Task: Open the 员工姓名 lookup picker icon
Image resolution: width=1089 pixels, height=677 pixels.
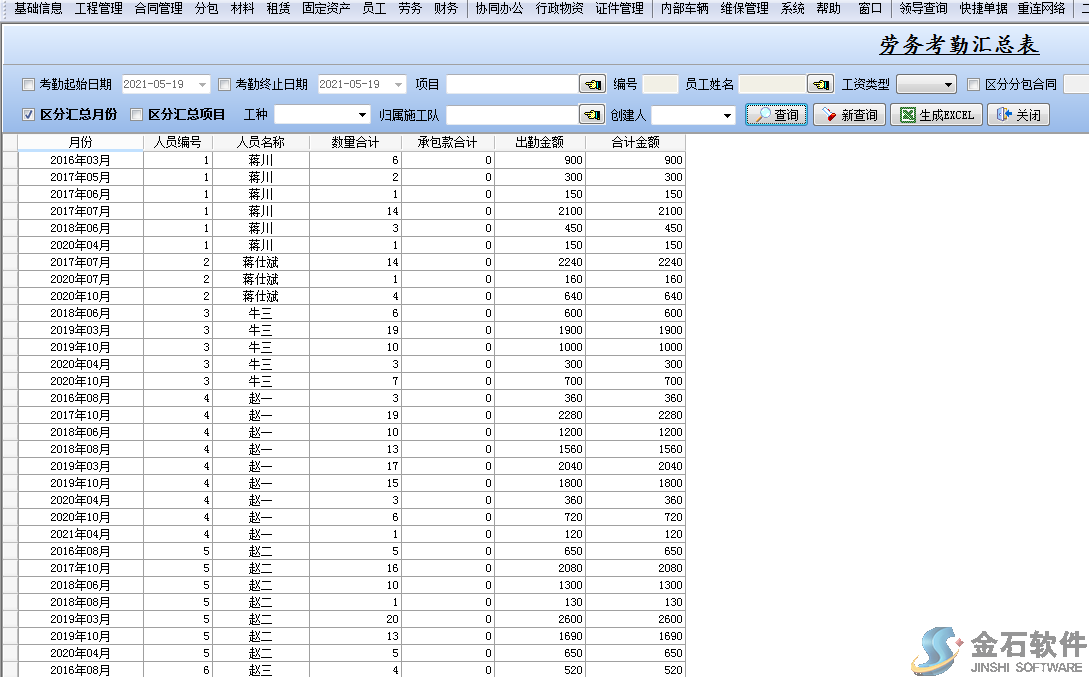Action: coord(821,85)
